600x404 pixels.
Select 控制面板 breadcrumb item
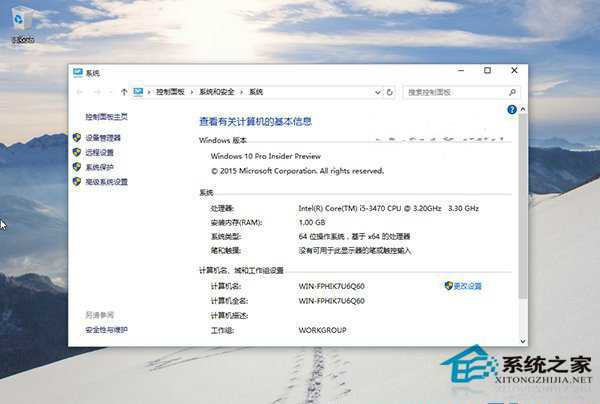tap(170, 92)
